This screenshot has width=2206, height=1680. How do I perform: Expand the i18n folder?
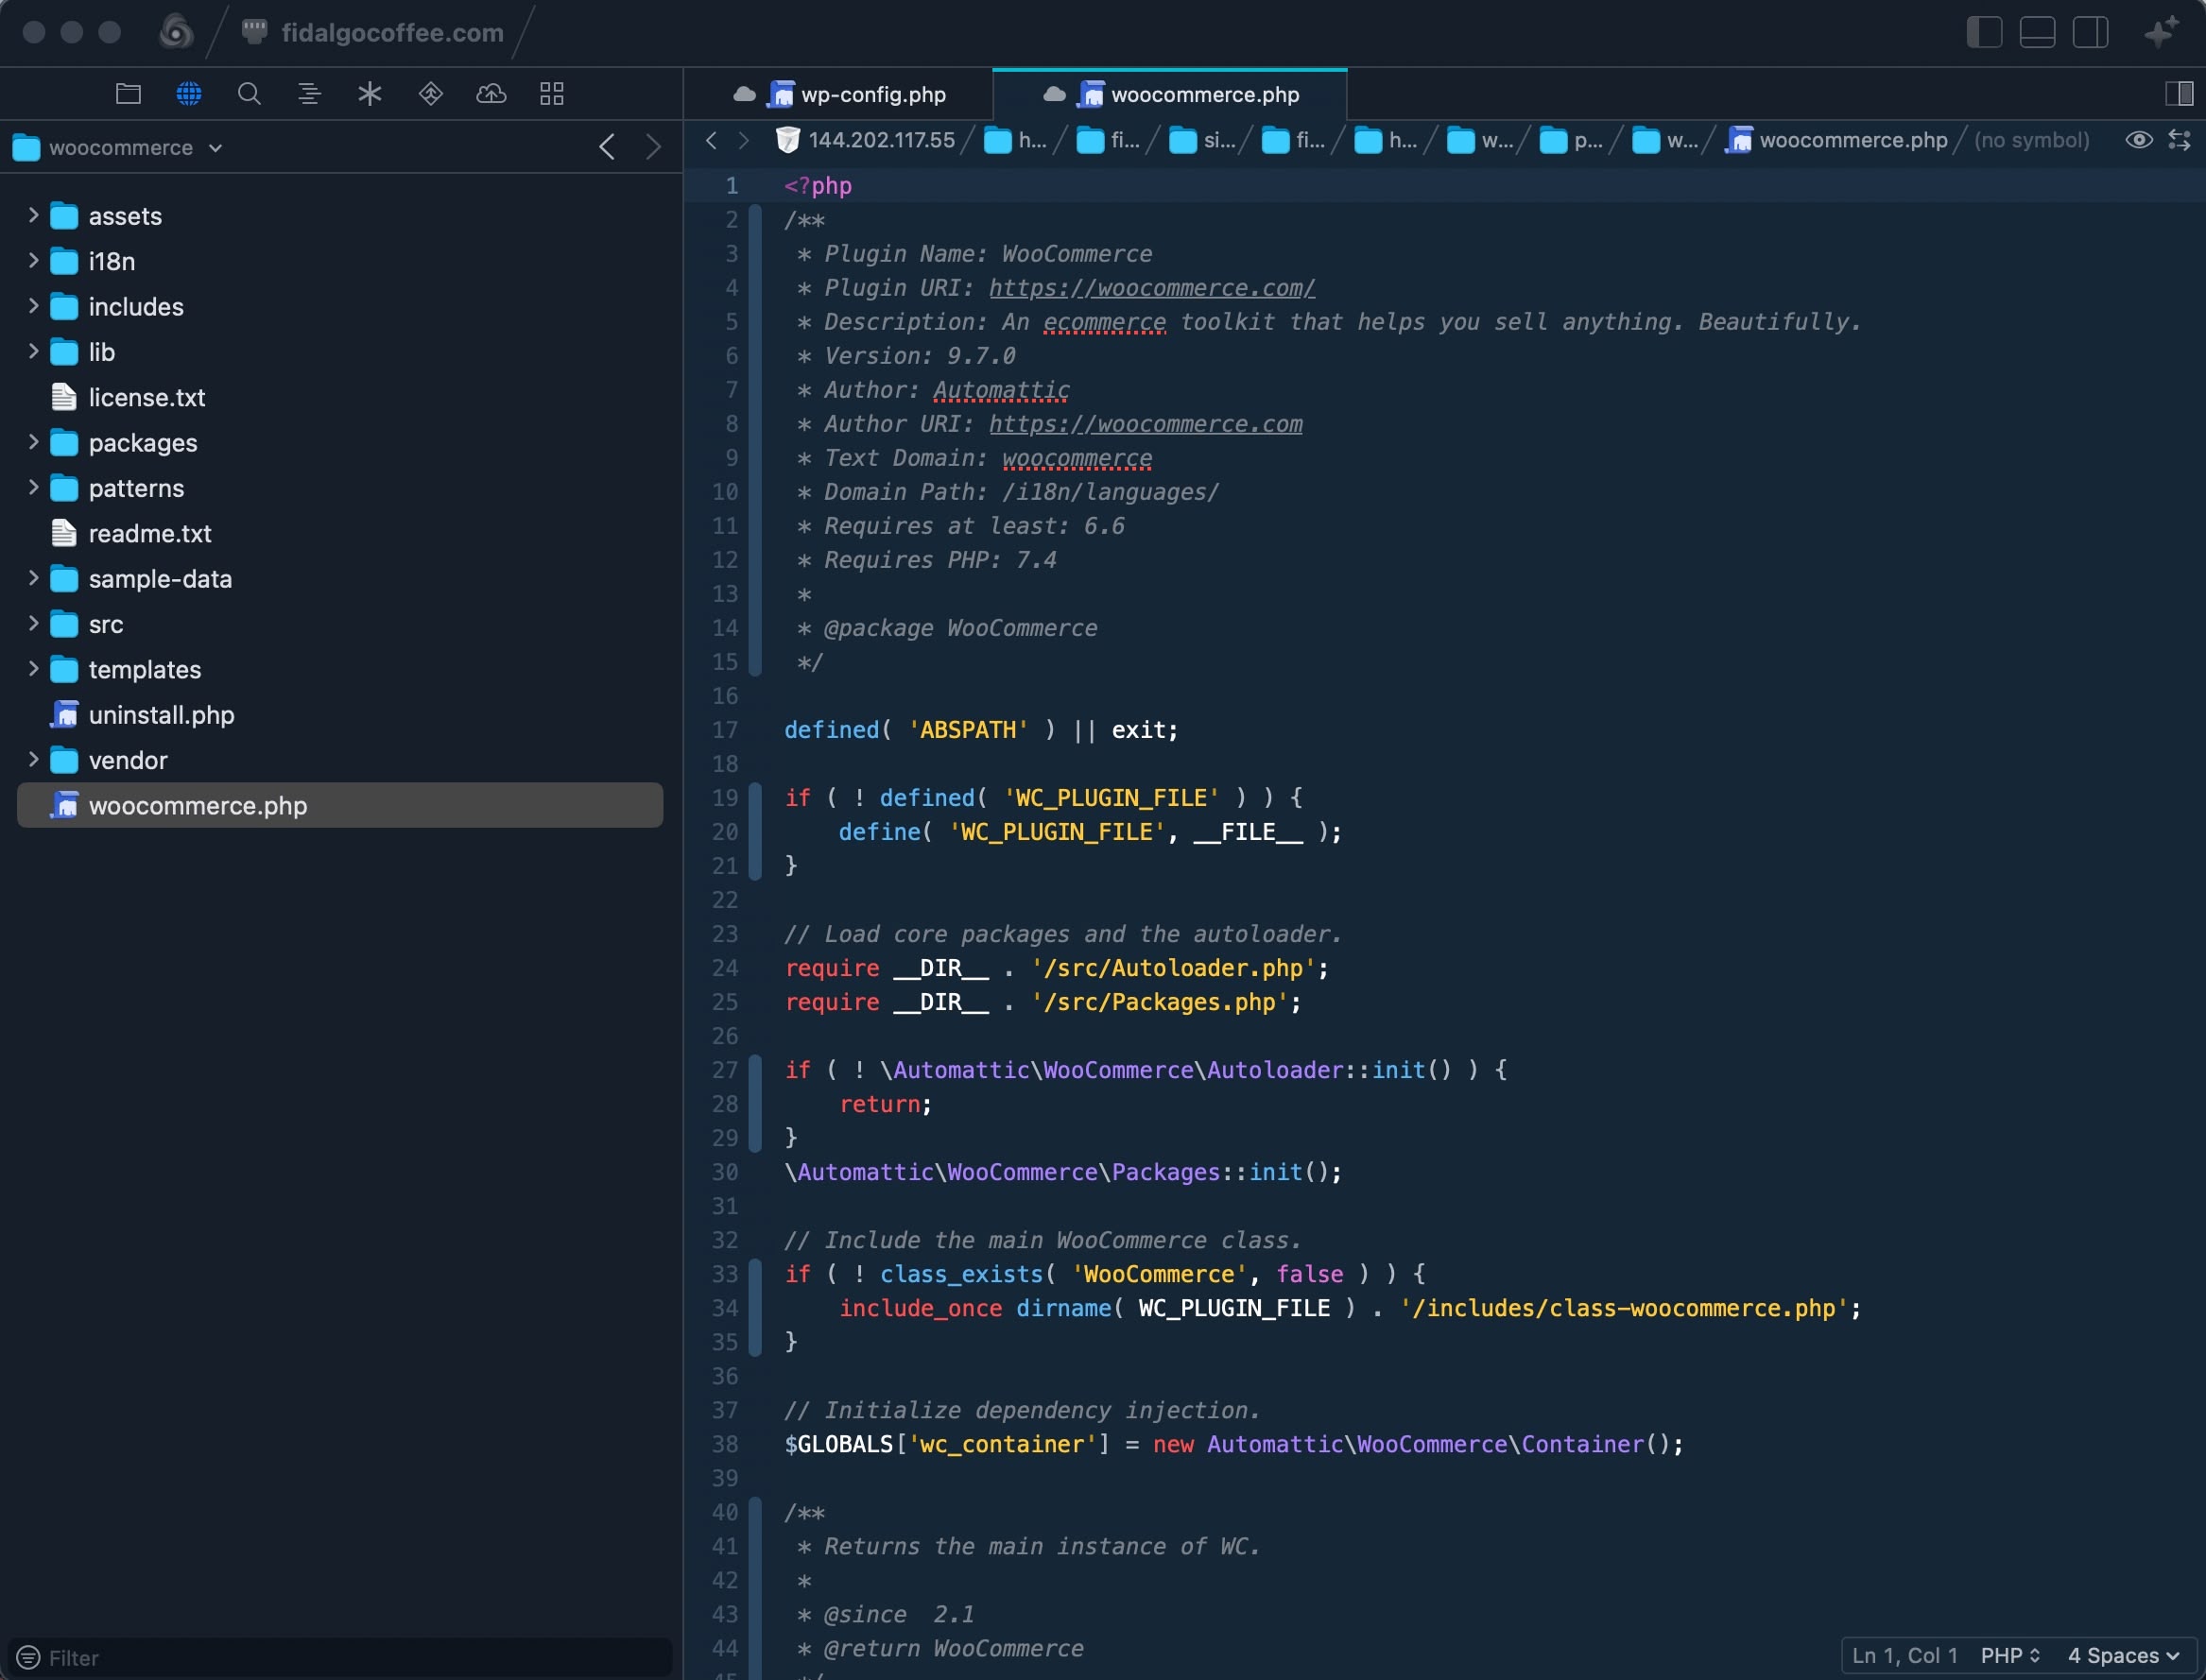33,261
